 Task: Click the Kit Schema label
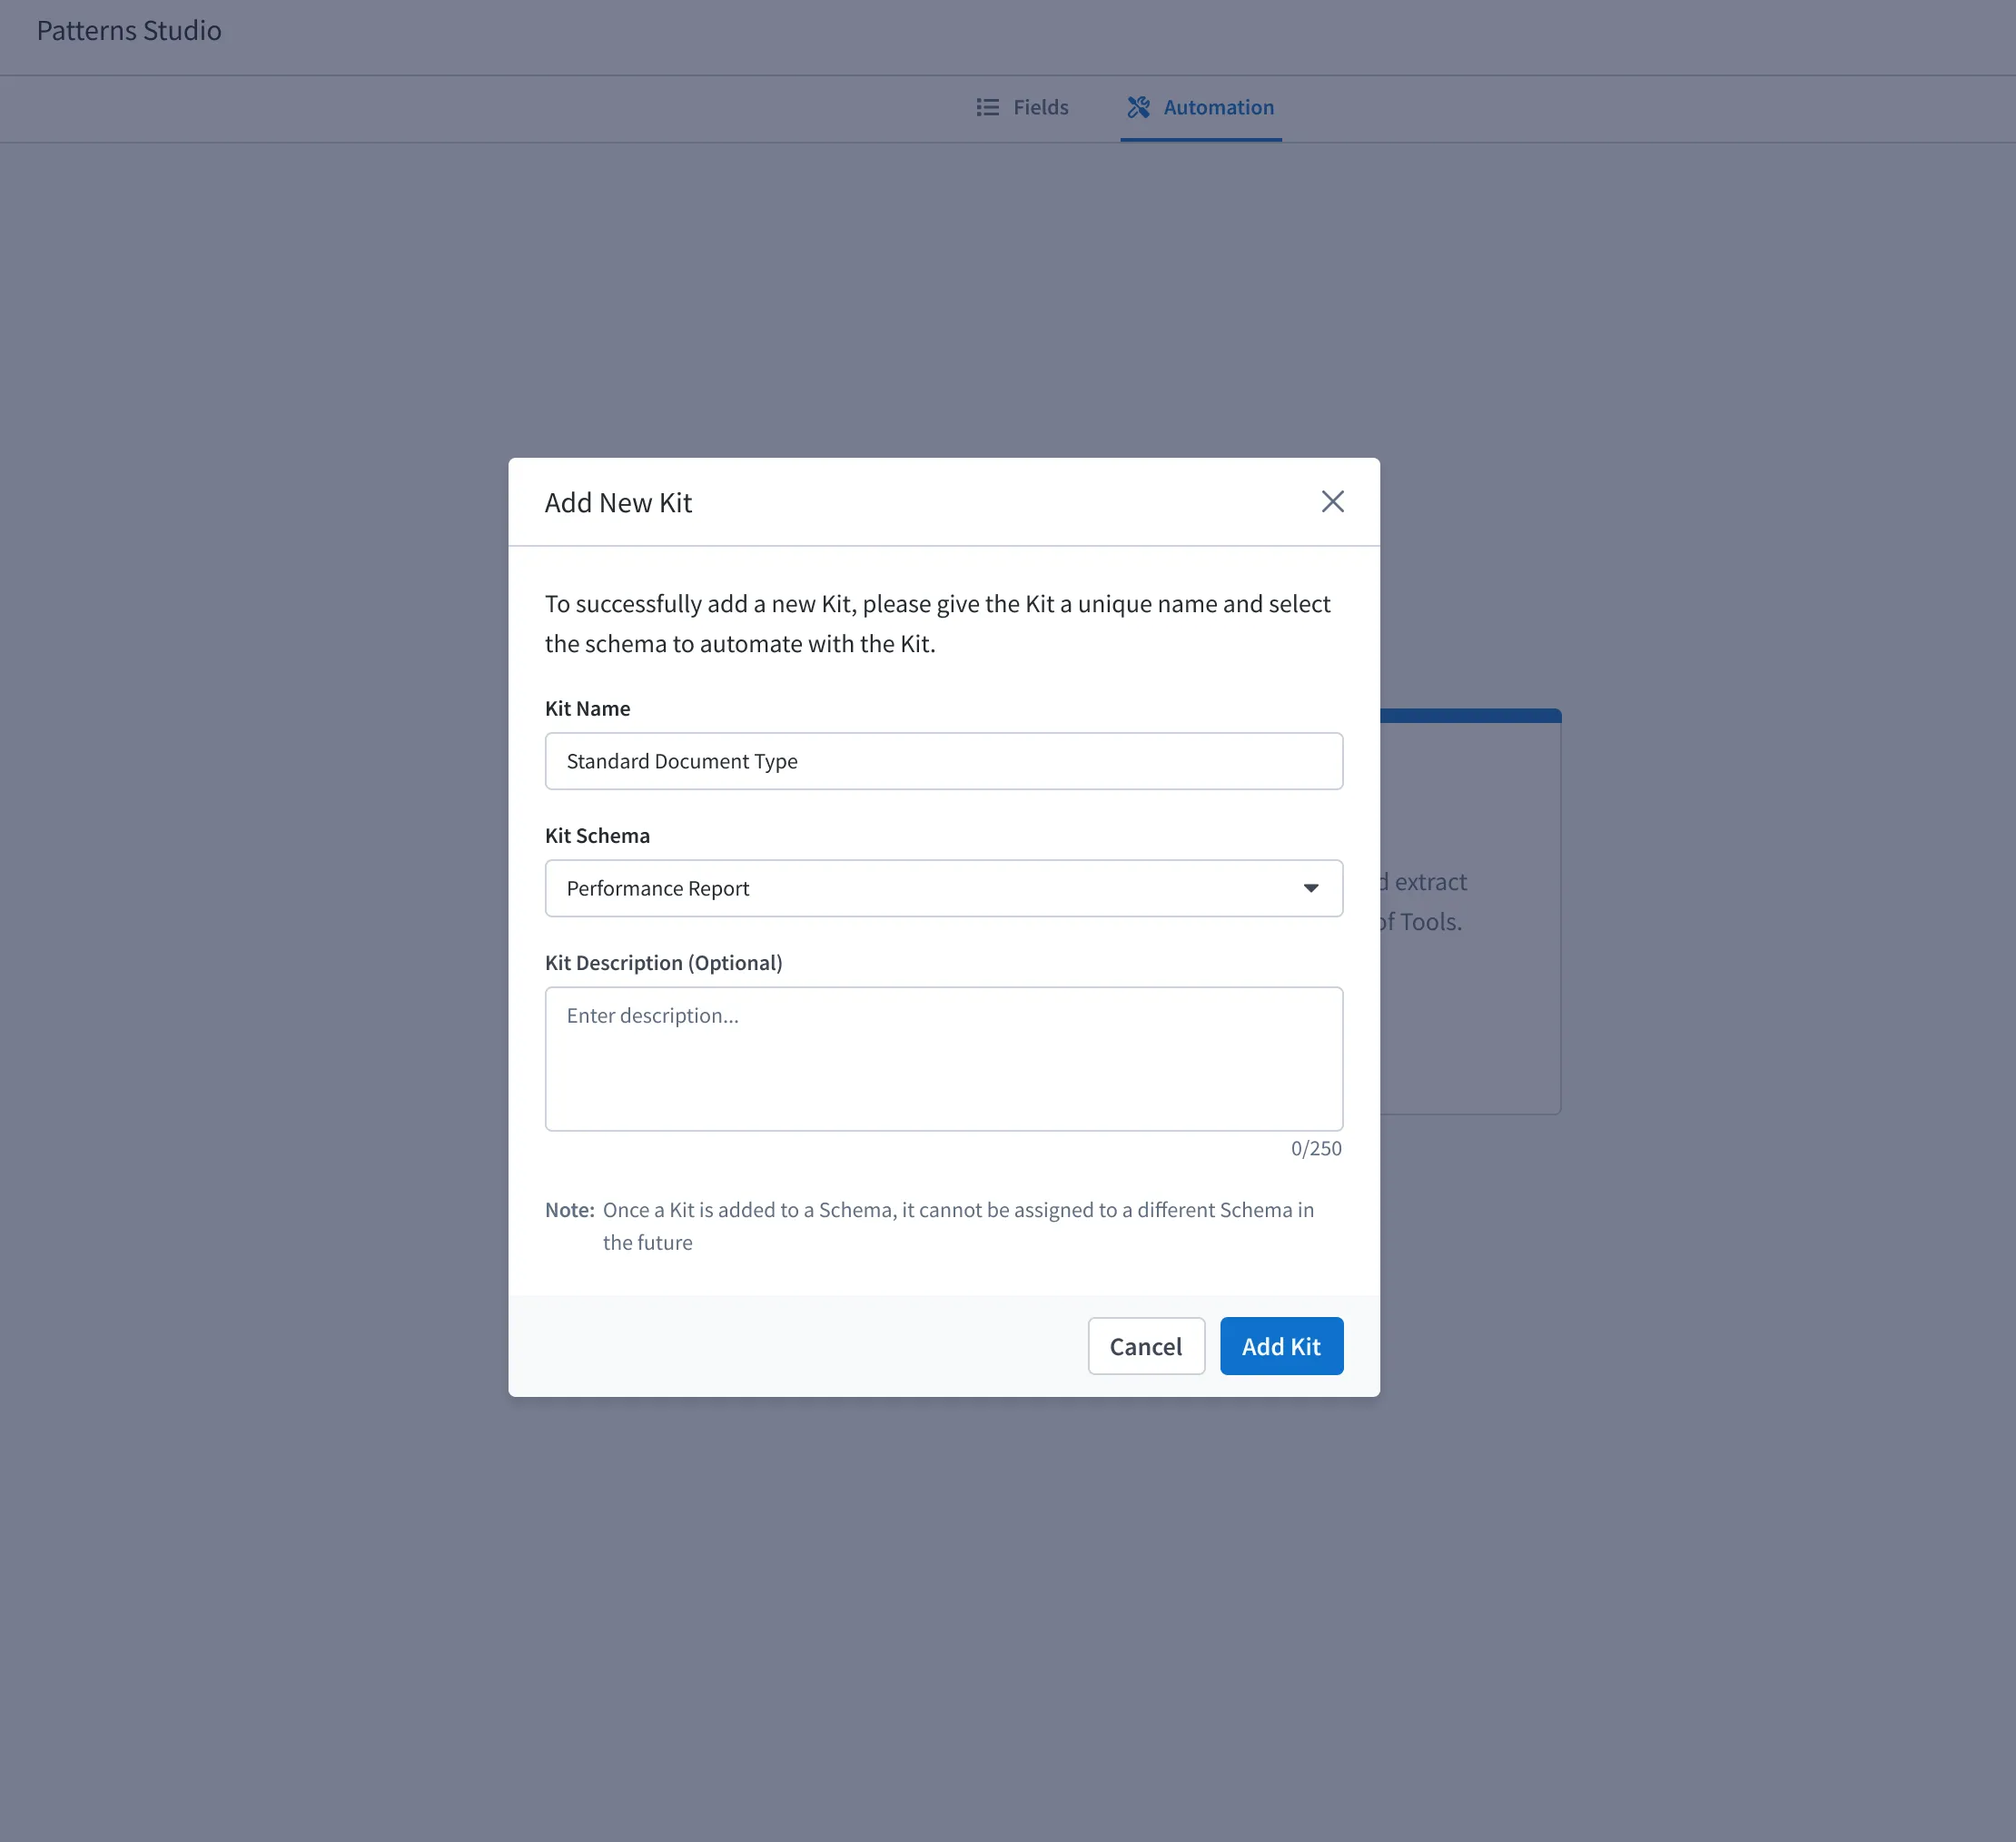597,836
